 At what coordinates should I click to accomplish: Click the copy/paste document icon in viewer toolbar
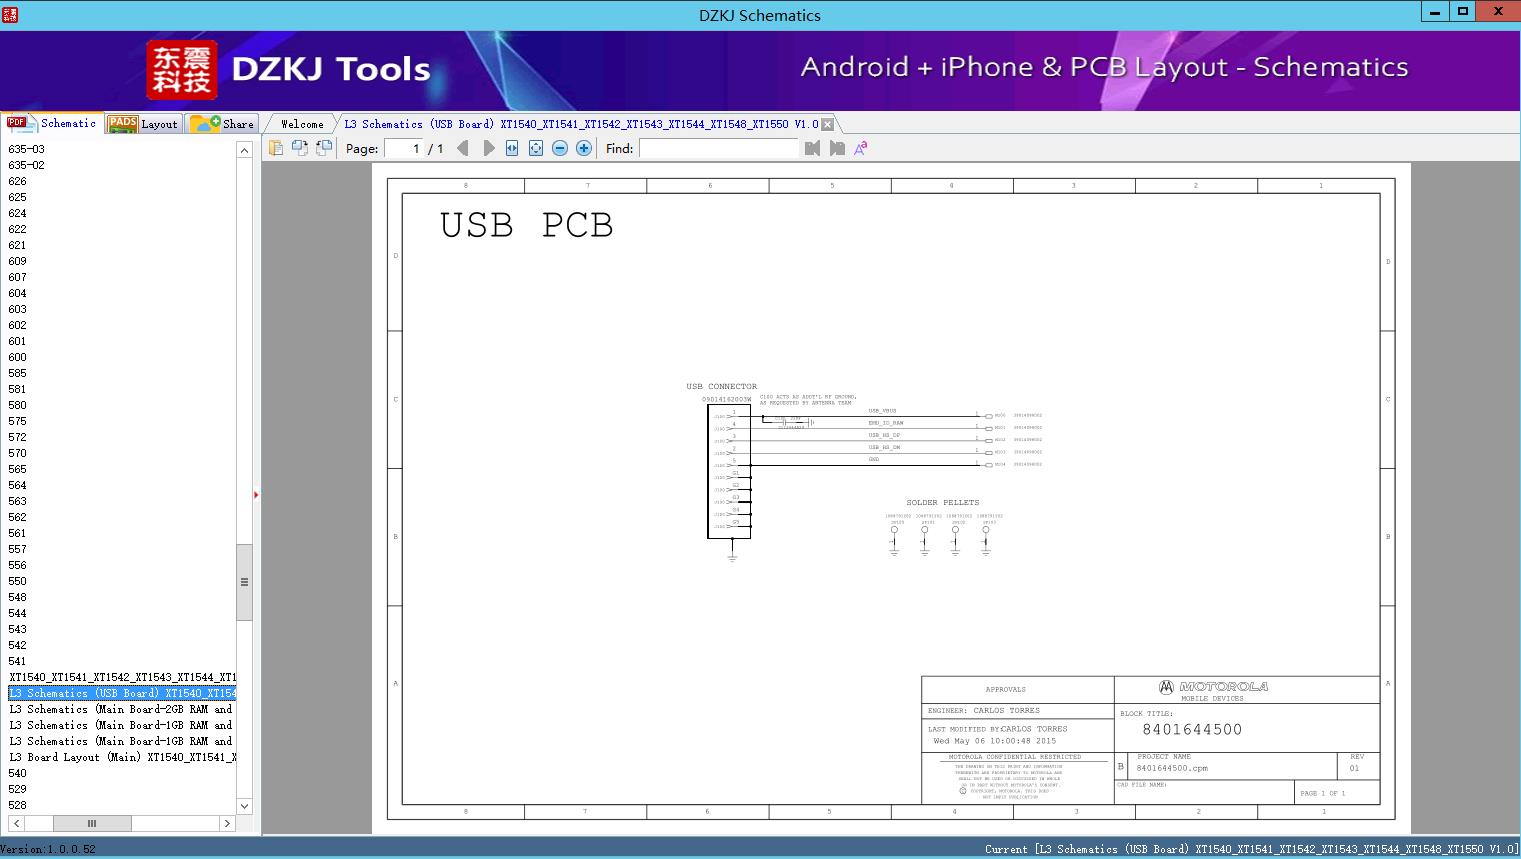(276, 148)
